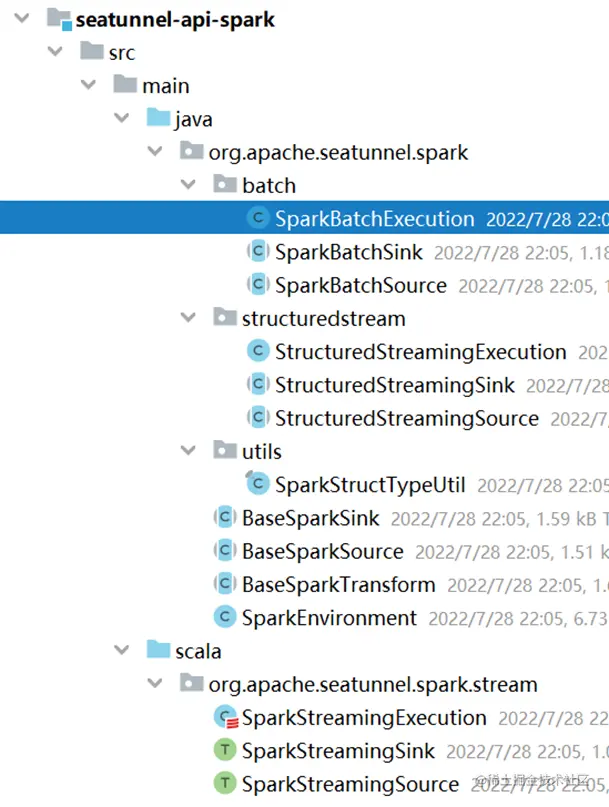Select the java folder label
The image size is (609, 807).
pos(194,119)
